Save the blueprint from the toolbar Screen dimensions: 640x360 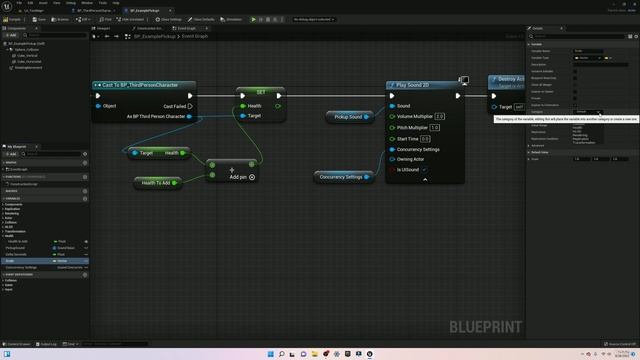pyautogui.click(x=39, y=19)
